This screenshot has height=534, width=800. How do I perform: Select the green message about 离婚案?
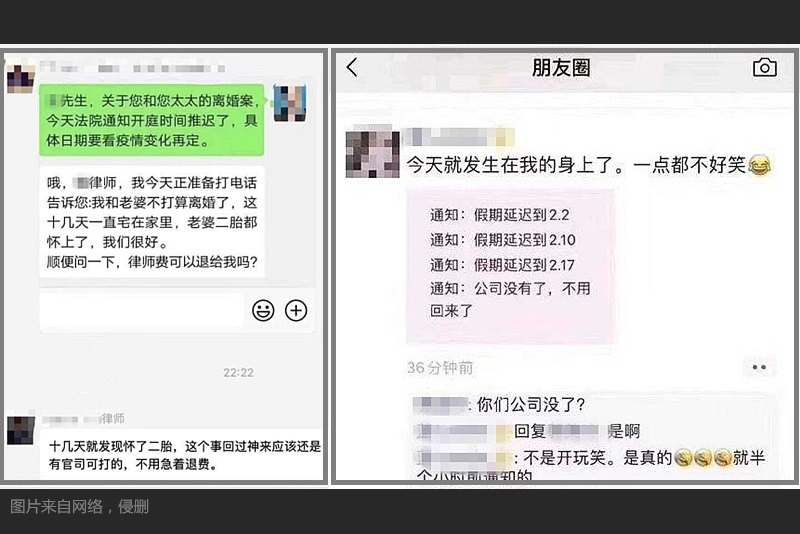(152, 120)
